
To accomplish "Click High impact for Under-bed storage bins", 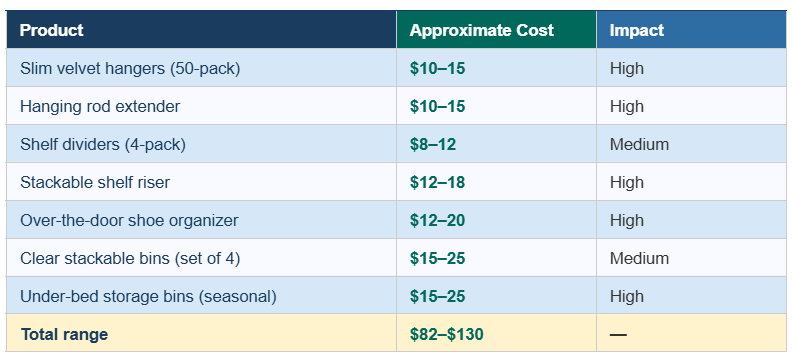I will coord(627,296).
